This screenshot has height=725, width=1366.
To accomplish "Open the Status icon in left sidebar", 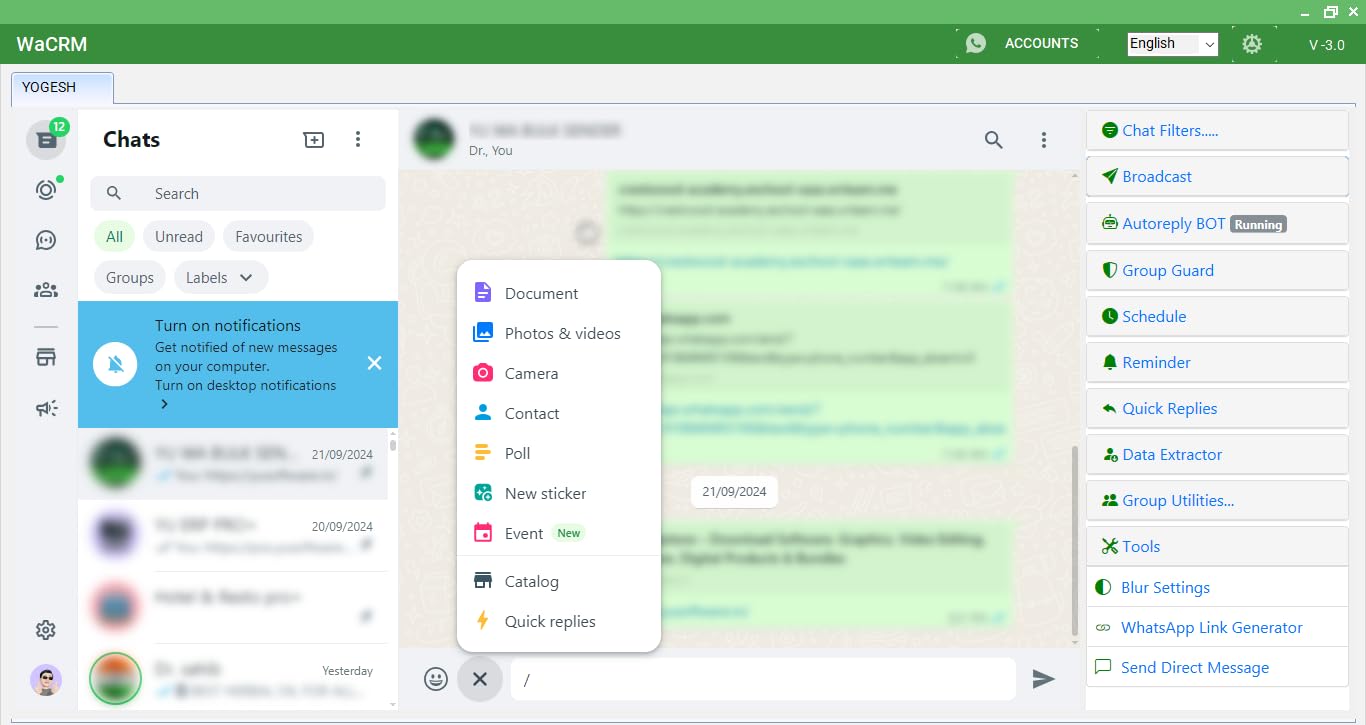I will pyautogui.click(x=46, y=190).
